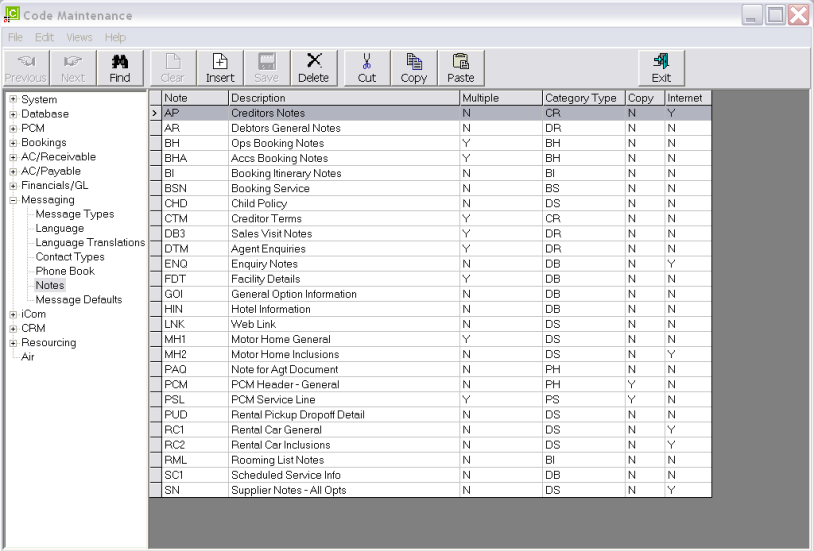Expand the iCom tree node
814x551 pixels.
(13, 314)
